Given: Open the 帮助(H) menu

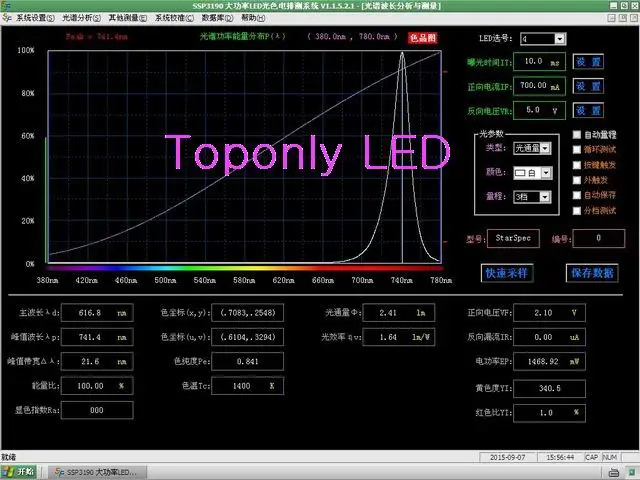Looking at the screenshot, I should pos(253,18).
